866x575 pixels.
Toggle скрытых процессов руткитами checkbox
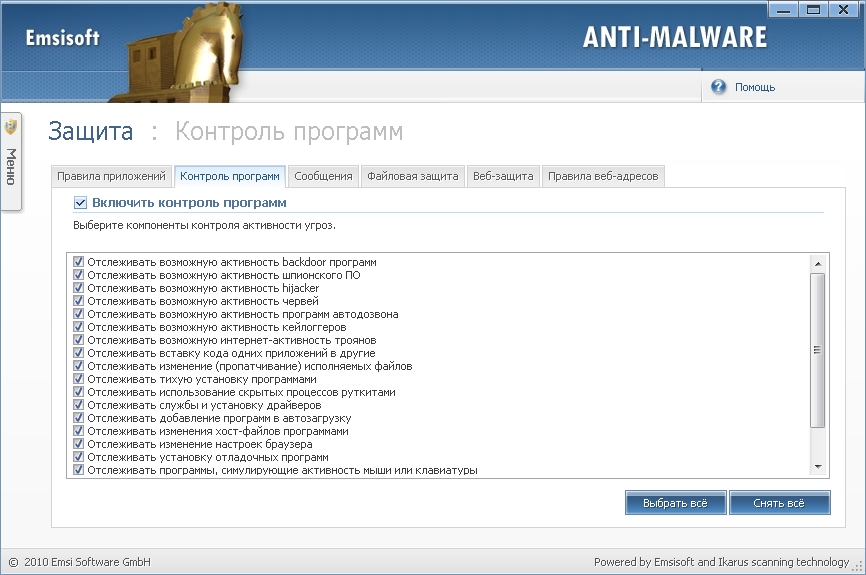click(78, 392)
